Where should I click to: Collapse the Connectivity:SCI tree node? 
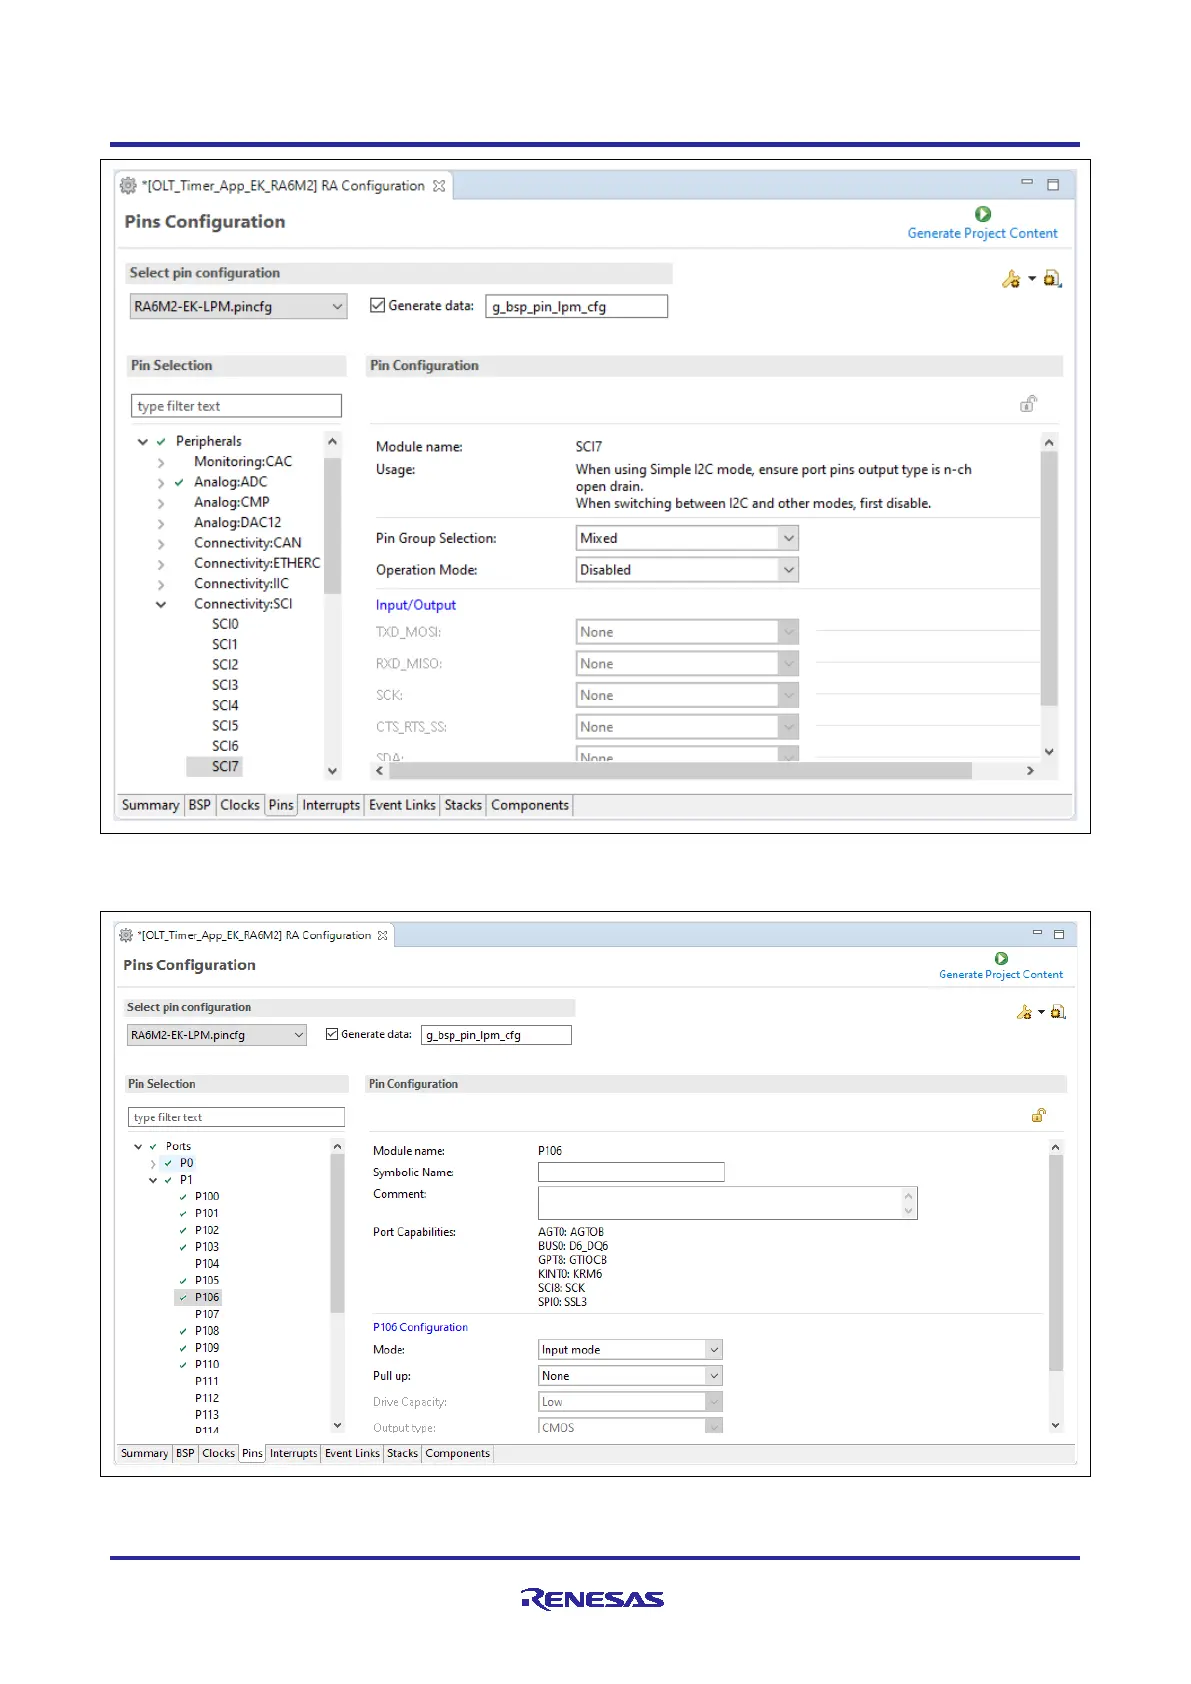pyautogui.click(x=161, y=604)
